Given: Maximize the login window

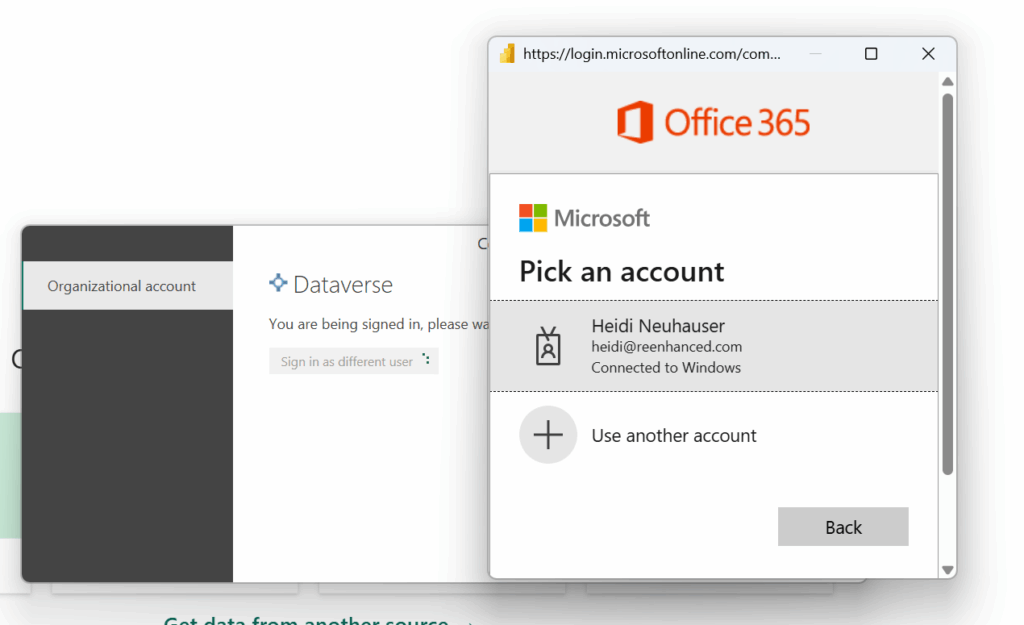Looking at the screenshot, I should pos(871,54).
